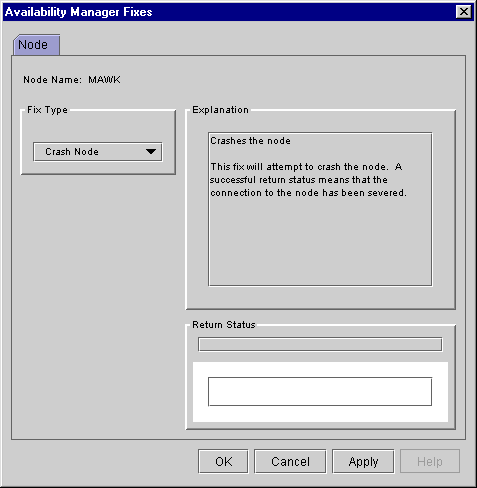The image size is (477, 488).
Task: Click the 'This fix will attempt' sentence
Action: click(x=306, y=167)
